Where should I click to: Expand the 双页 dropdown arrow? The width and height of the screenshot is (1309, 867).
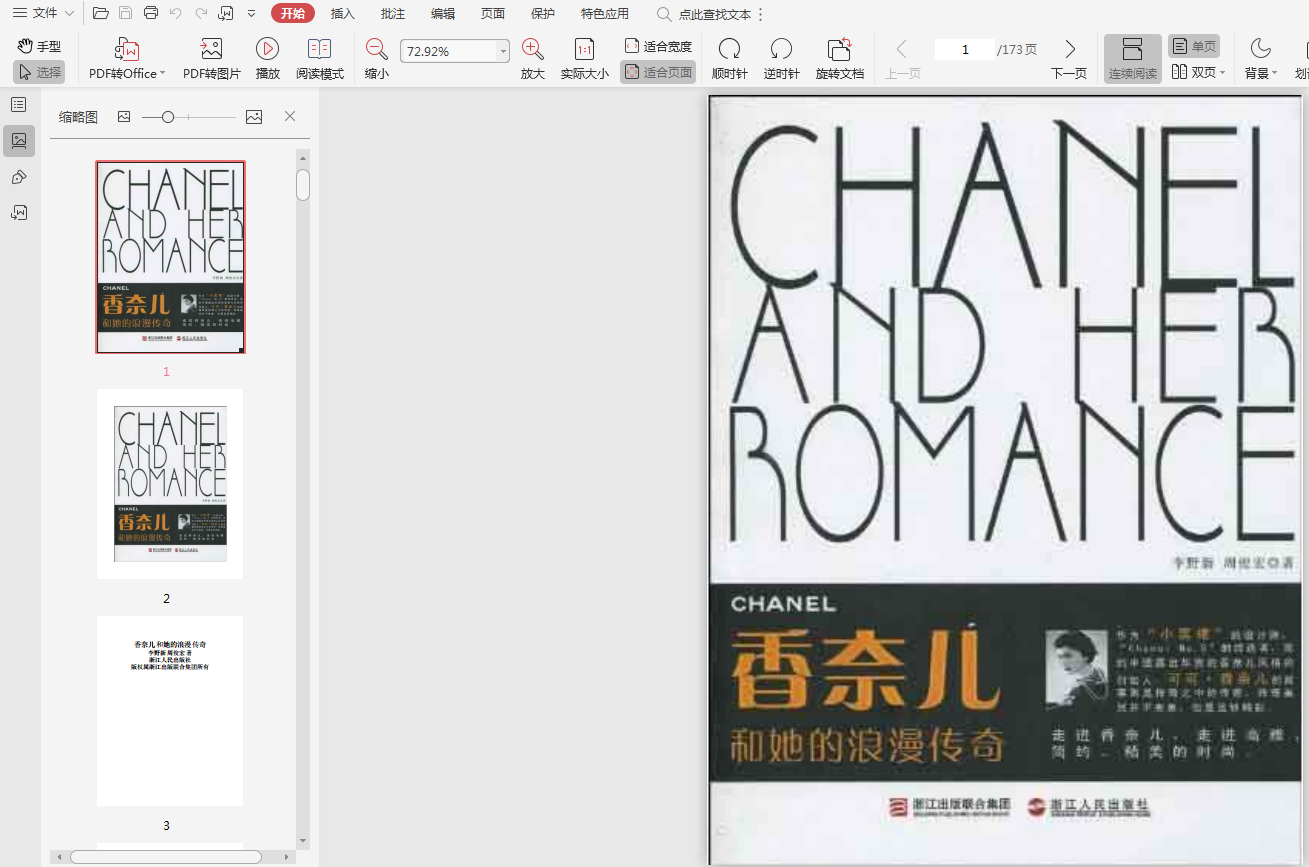1223,73
